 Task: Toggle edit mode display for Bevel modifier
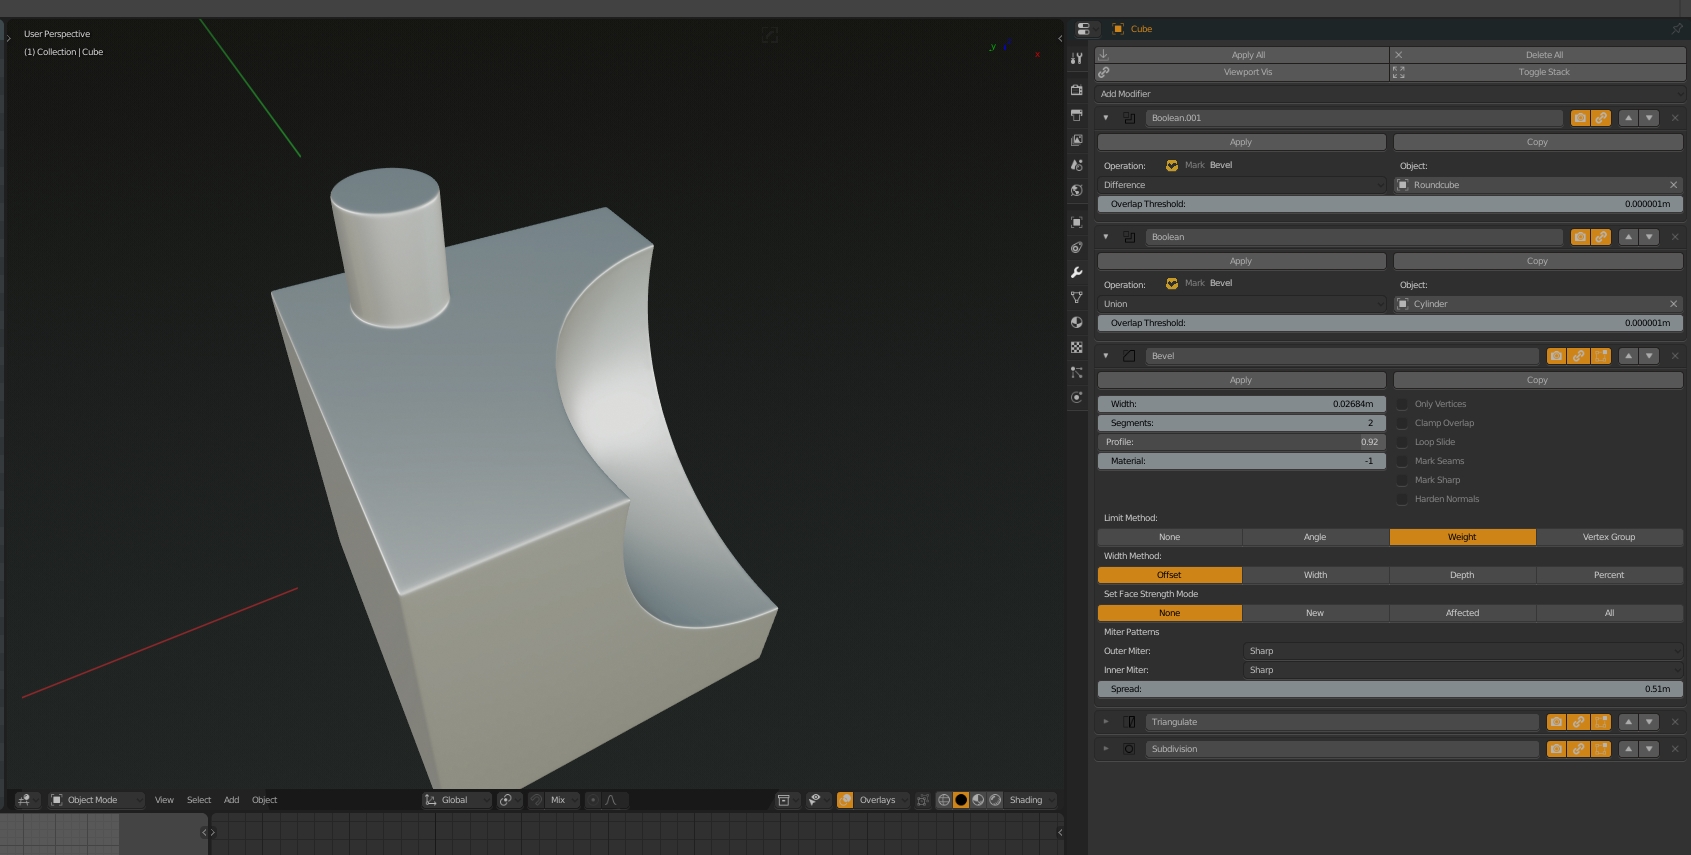(x=1601, y=356)
